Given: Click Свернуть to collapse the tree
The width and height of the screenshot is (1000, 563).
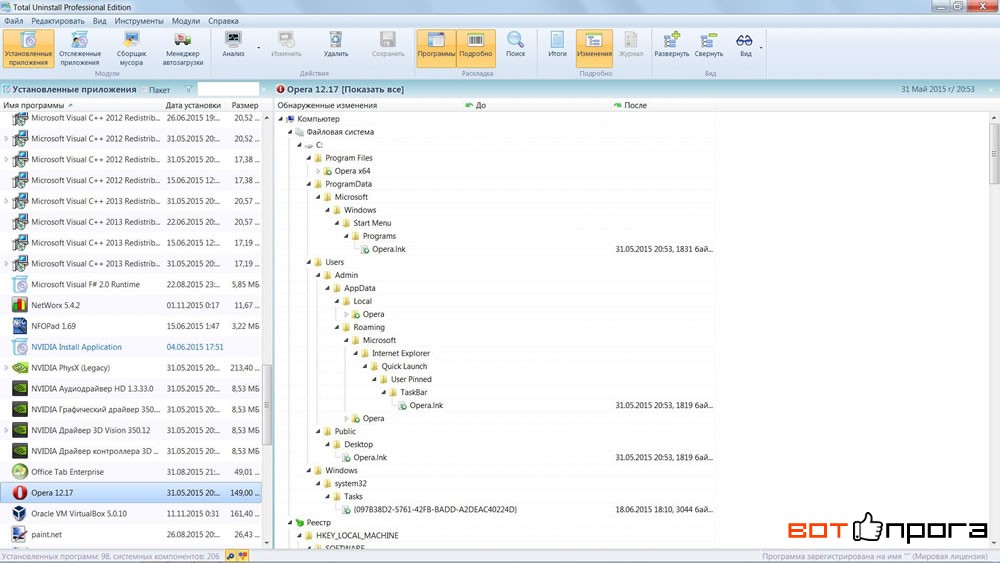Looking at the screenshot, I should pos(709,45).
